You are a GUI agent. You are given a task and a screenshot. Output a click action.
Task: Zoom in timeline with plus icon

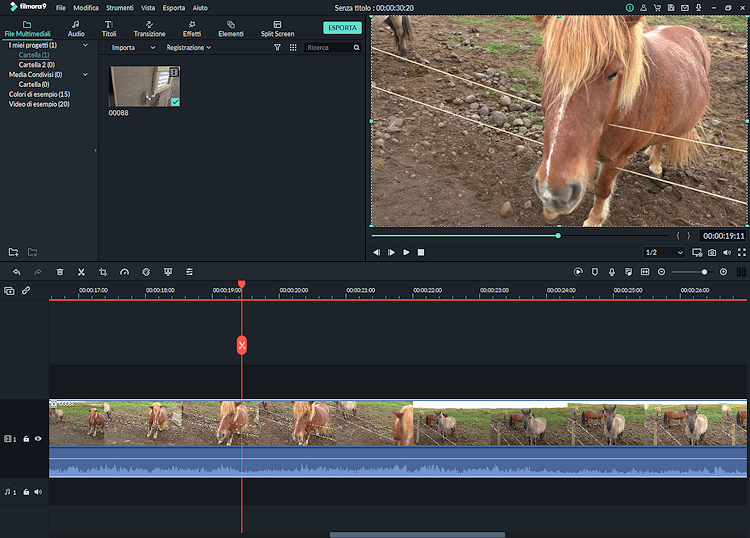[724, 272]
